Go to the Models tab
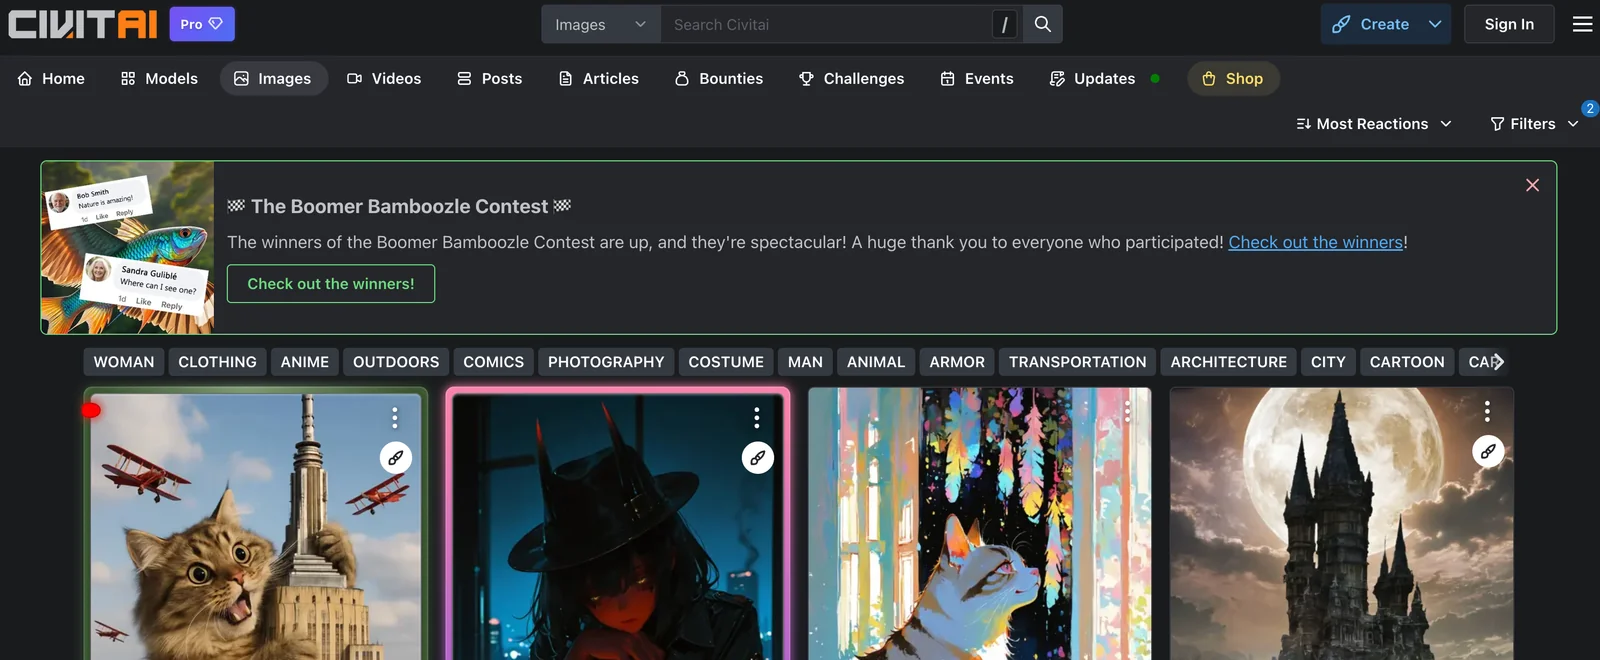Image resolution: width=1600 pixels, height=660 pixels. 159,79
